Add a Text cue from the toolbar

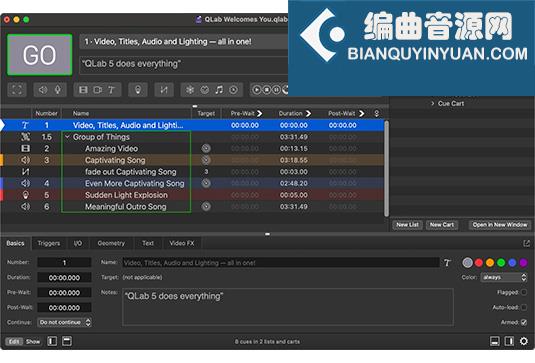pos(112,90)
